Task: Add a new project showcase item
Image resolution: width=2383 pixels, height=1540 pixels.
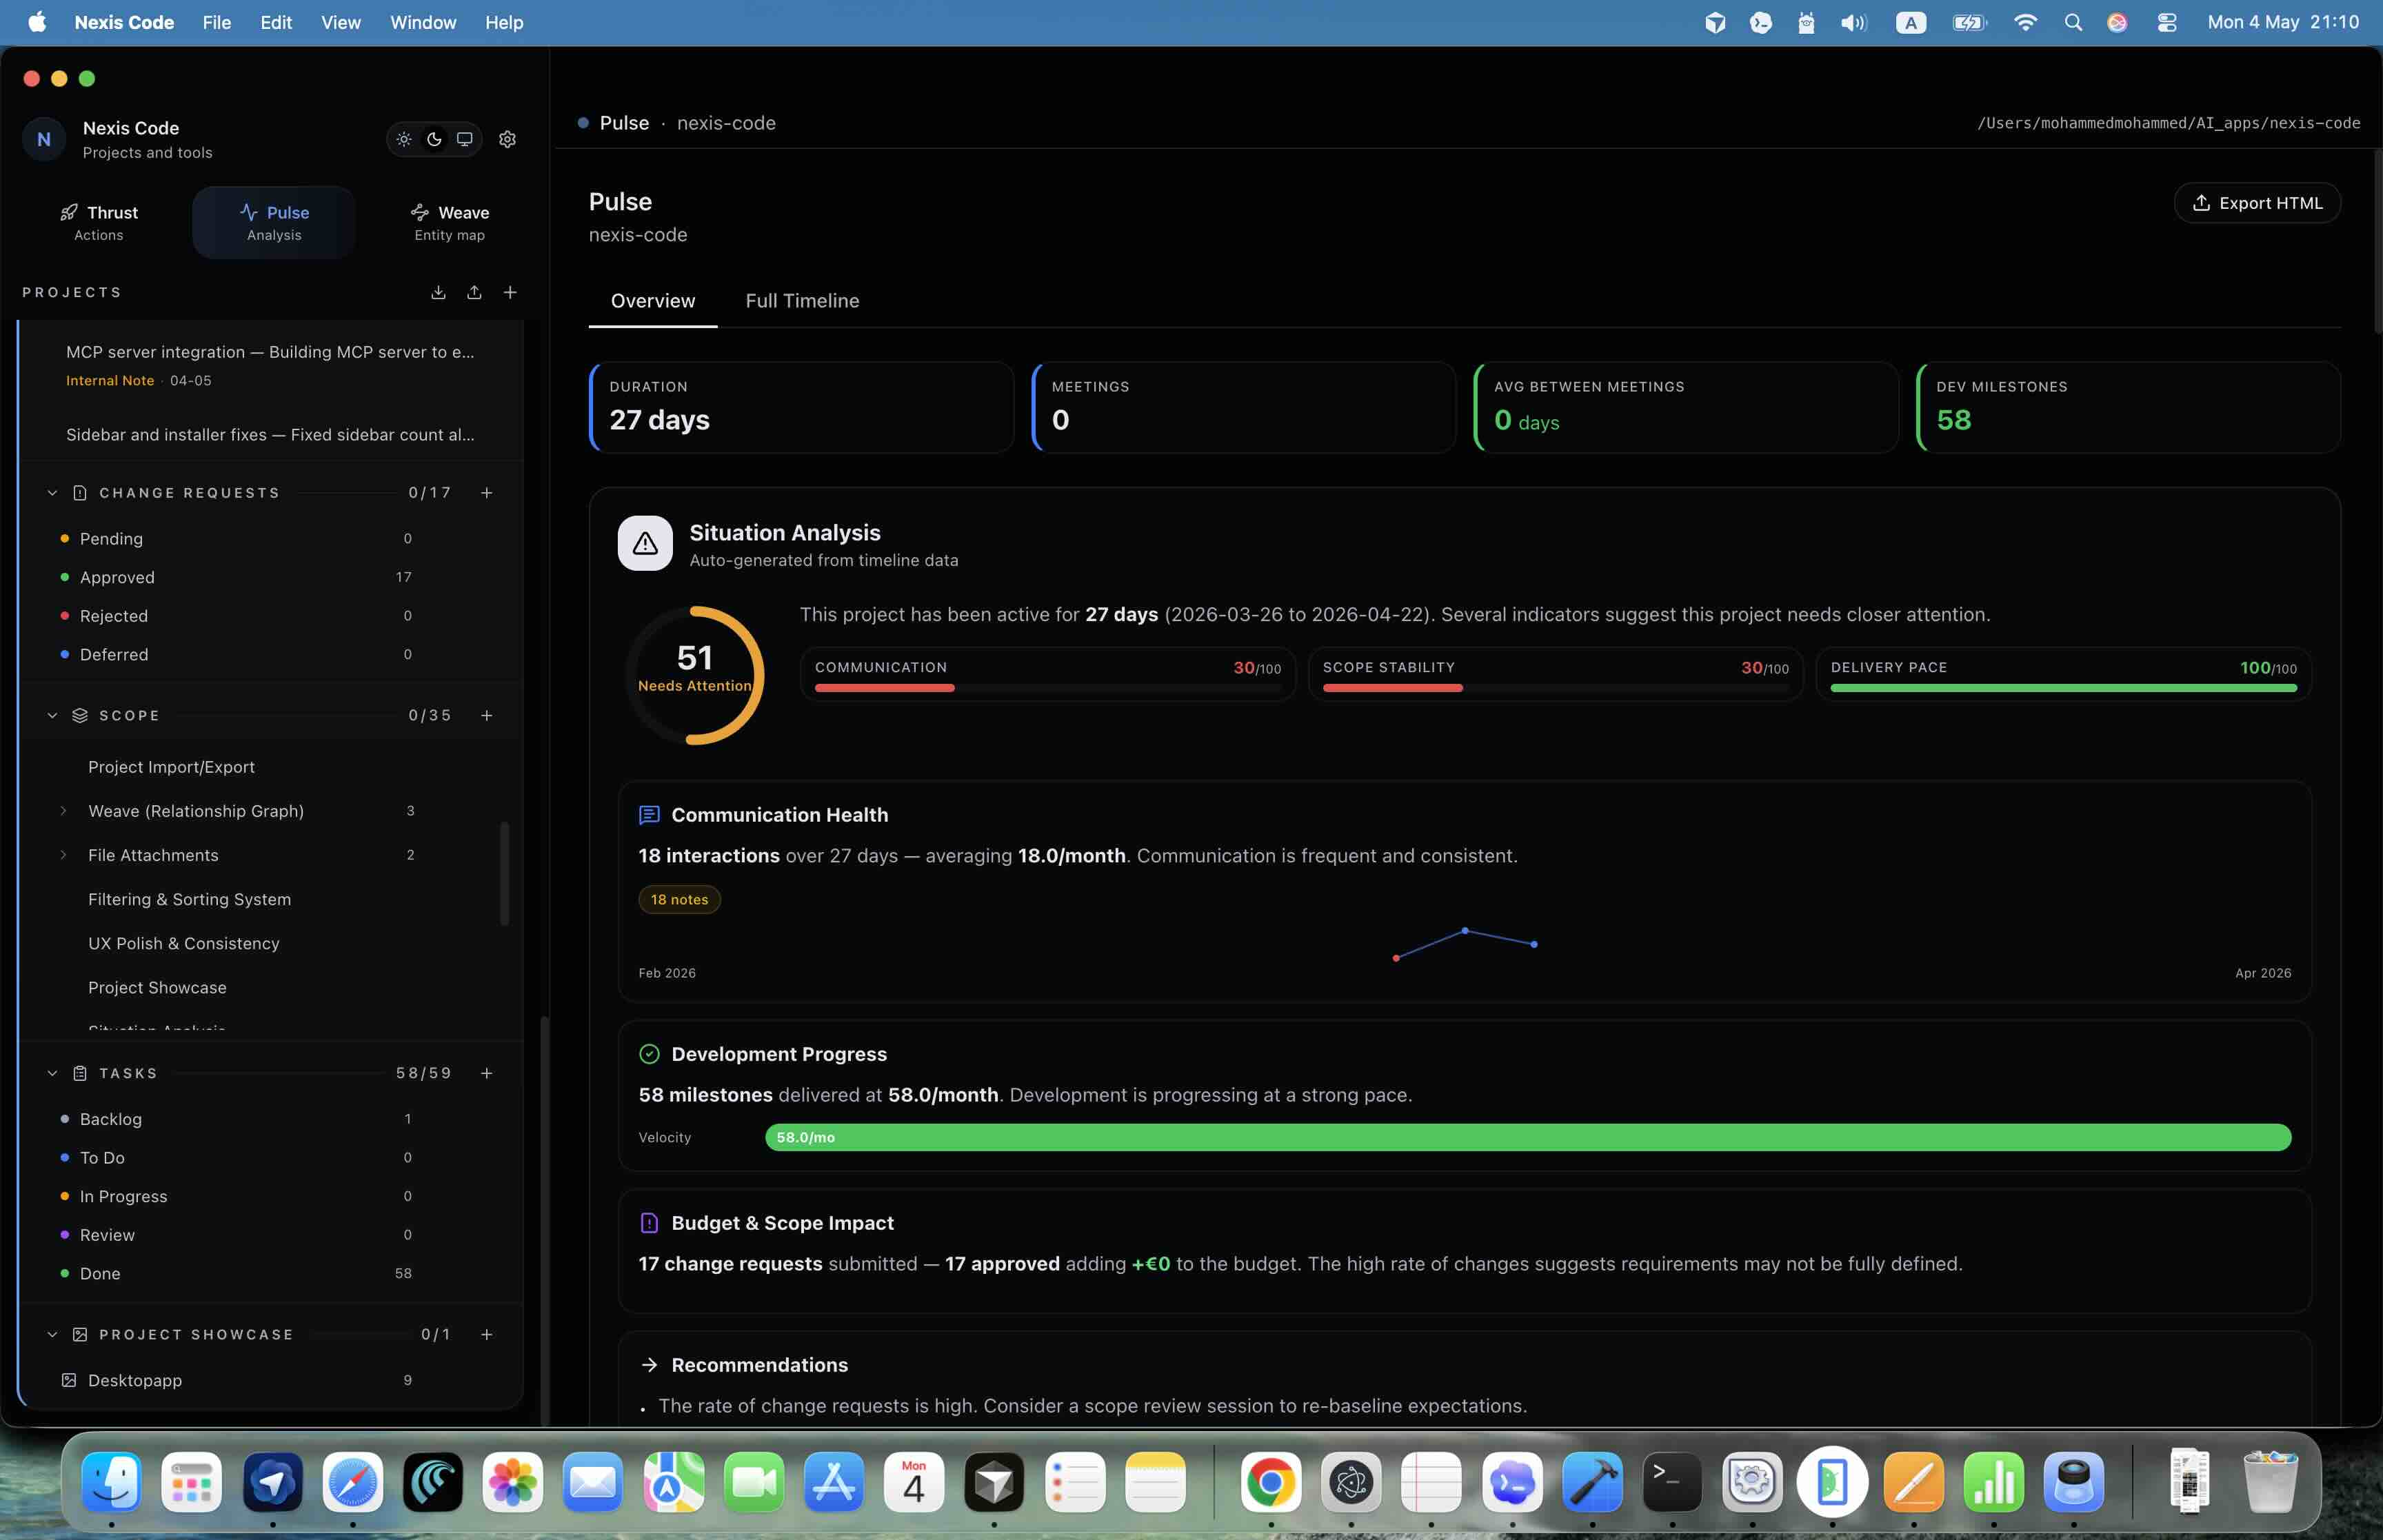Action: 487,1335
